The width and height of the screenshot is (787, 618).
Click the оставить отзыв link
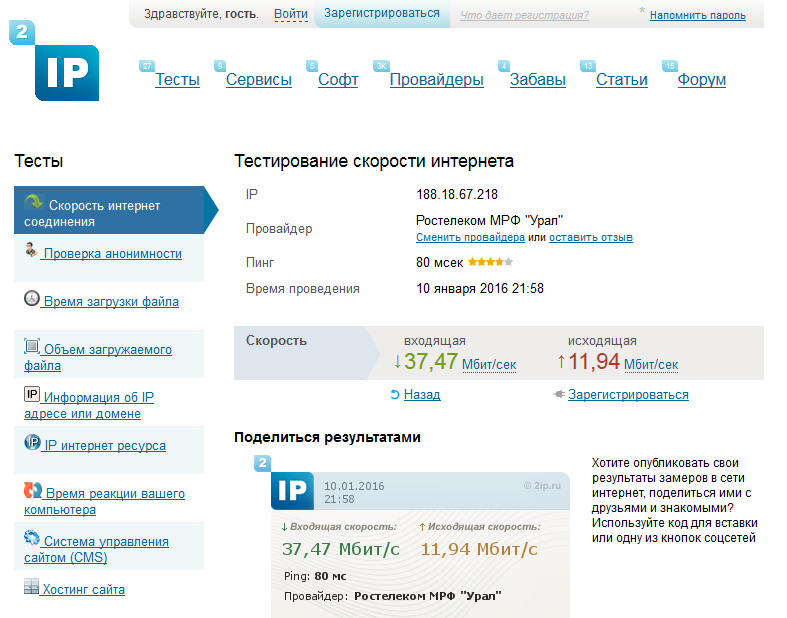(x=590, y=238)
